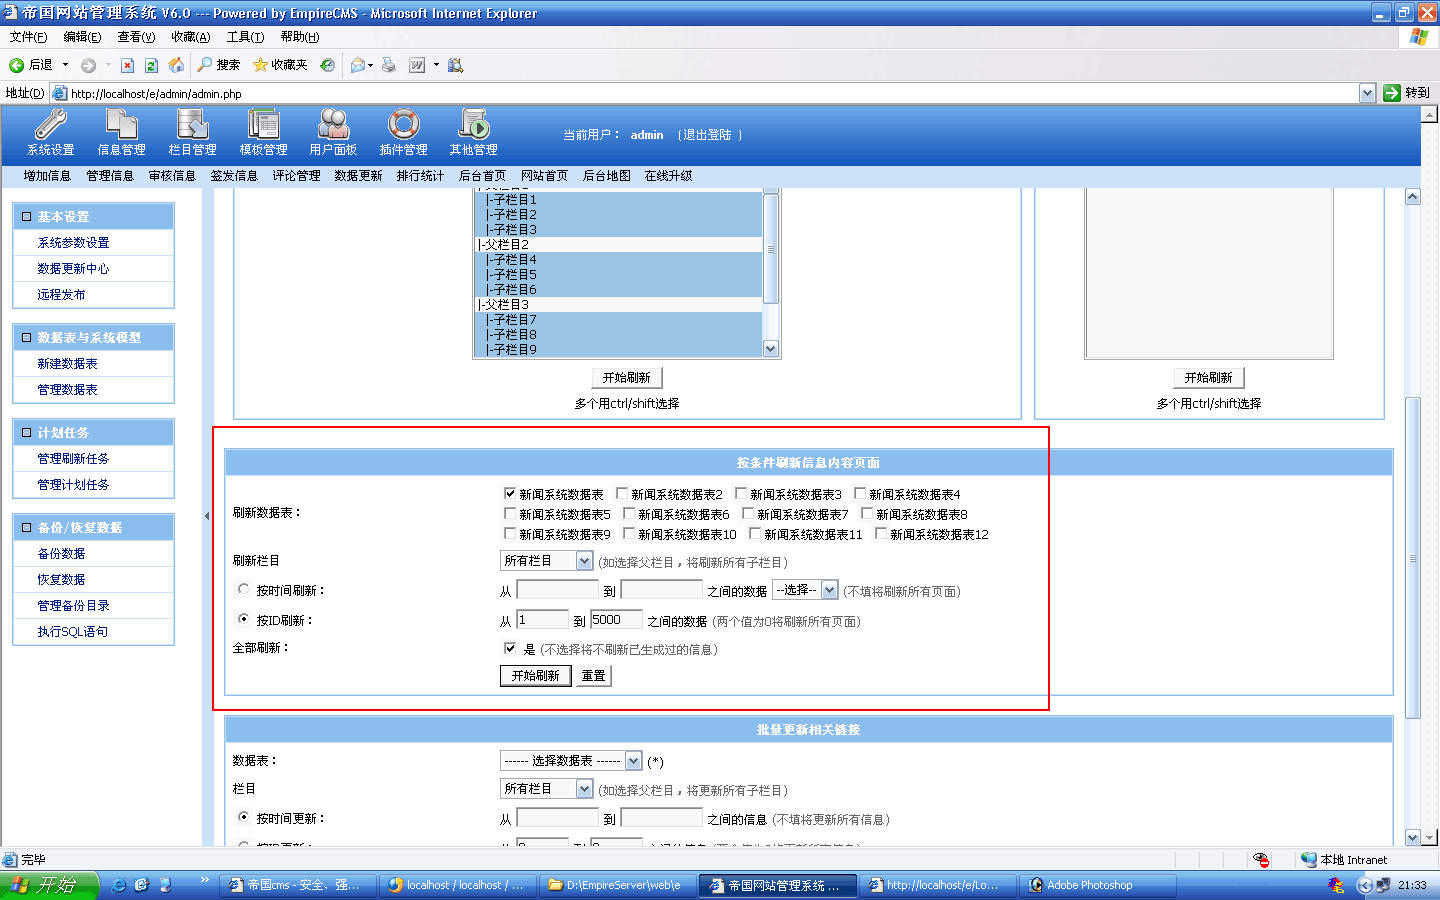
Task: Click the 用户面板 people icon
Action: [x=333, y=124]
